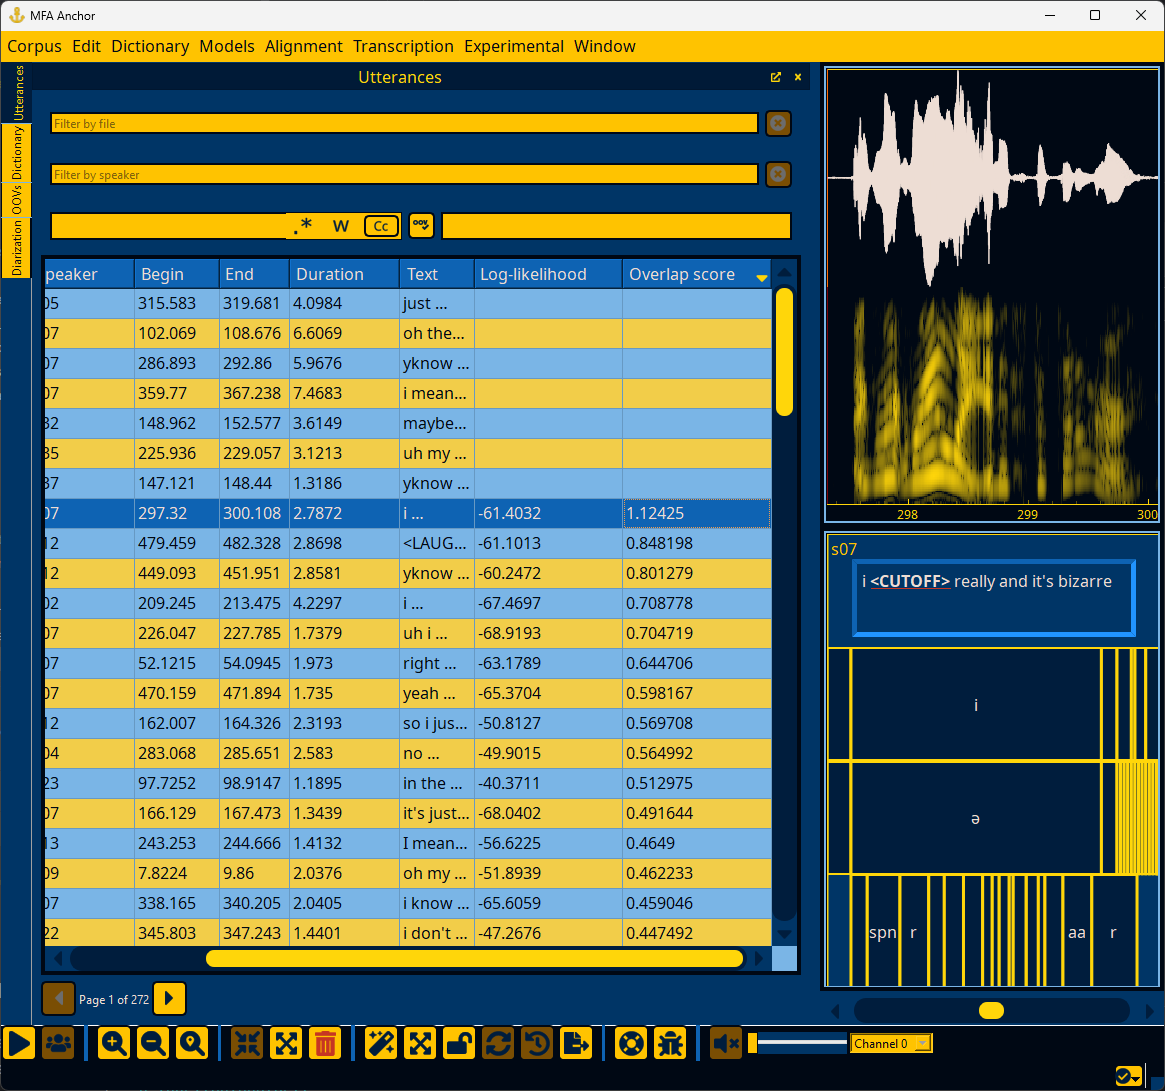Click the table's vertical scrollbar handle

784,352
